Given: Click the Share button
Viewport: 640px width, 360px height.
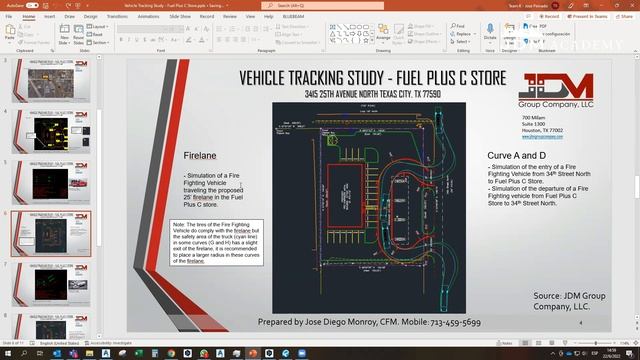Looking at the screenshot, I should click(x=624, y=16).
